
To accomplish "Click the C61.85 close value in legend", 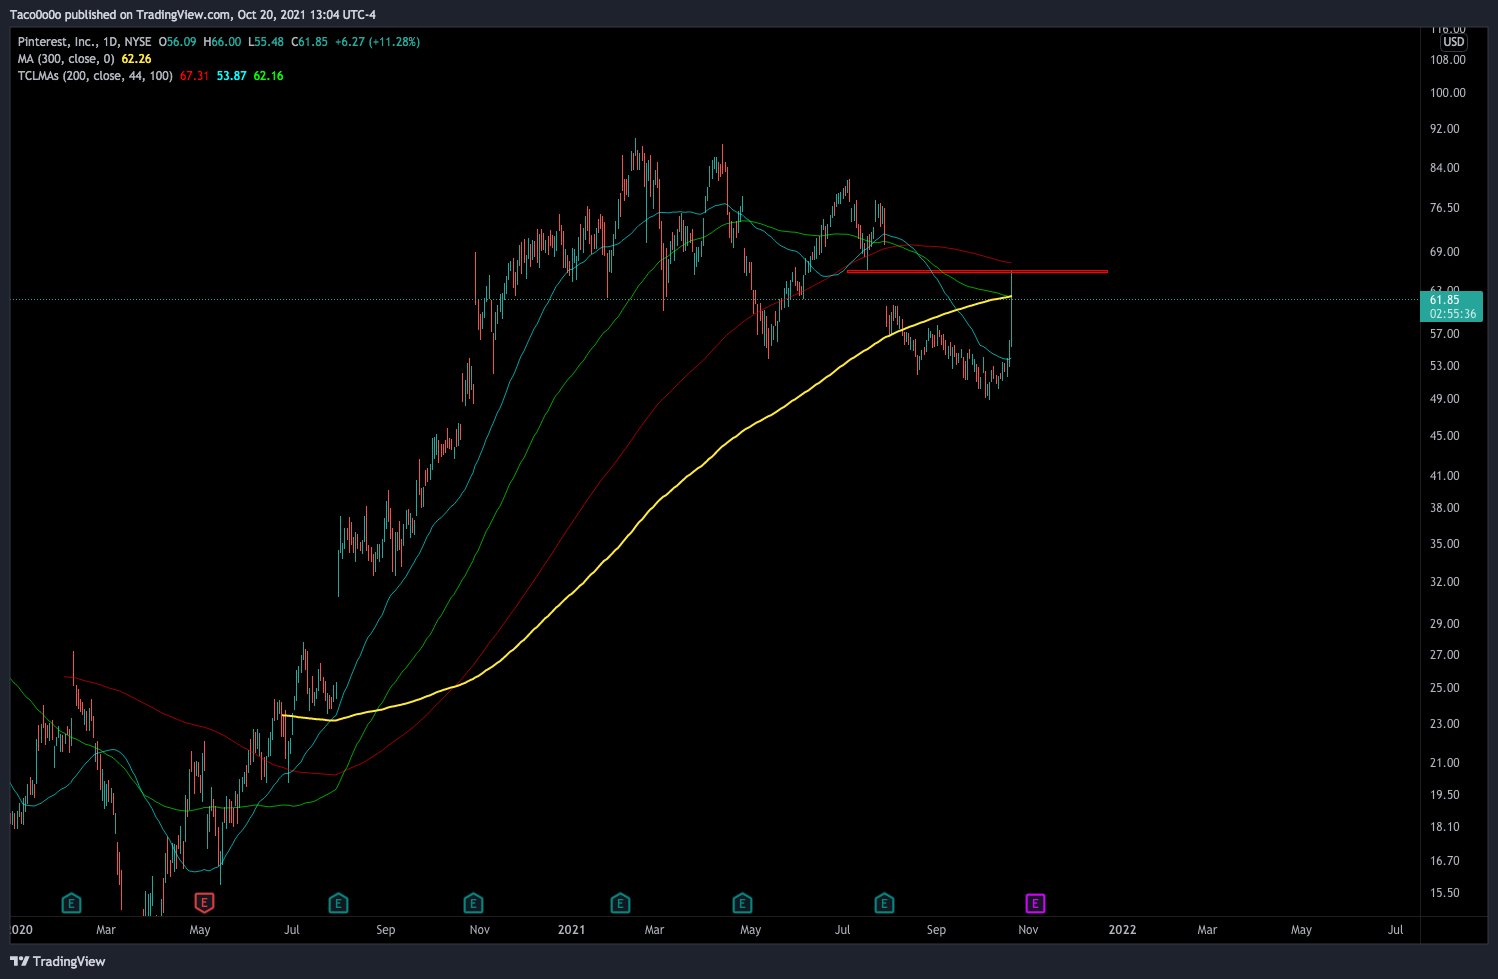I will point(310,42).
